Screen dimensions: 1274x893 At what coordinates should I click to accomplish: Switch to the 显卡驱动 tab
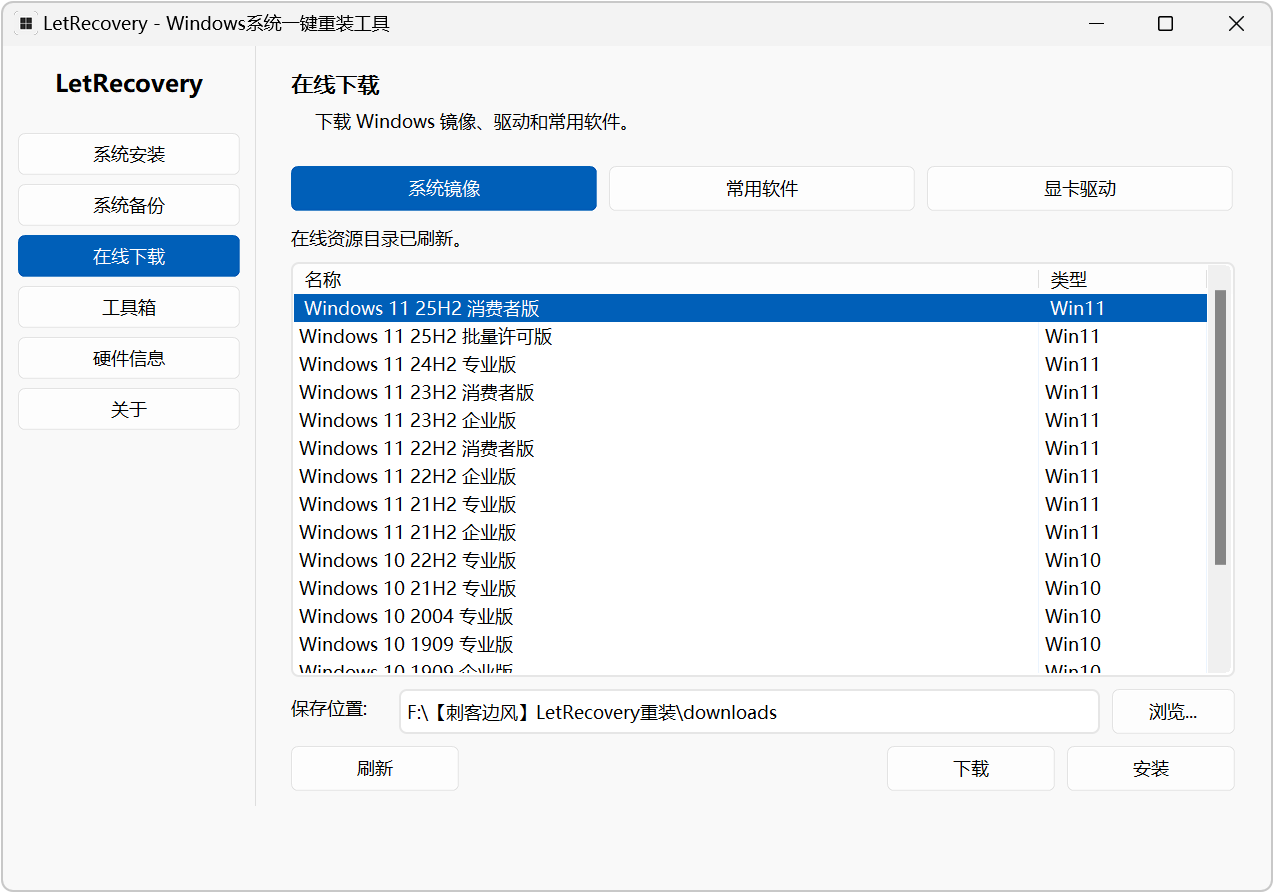(1080, 188)
